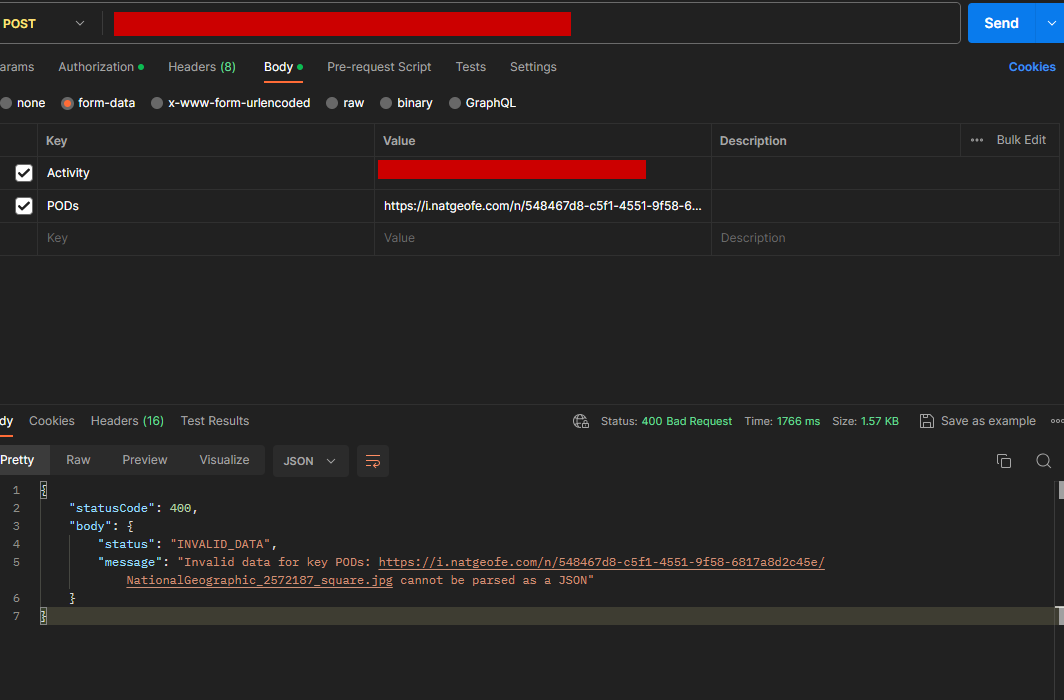Open the Send button dropdown arrow
1064x700 pixels.
(x=1050, y=23)
